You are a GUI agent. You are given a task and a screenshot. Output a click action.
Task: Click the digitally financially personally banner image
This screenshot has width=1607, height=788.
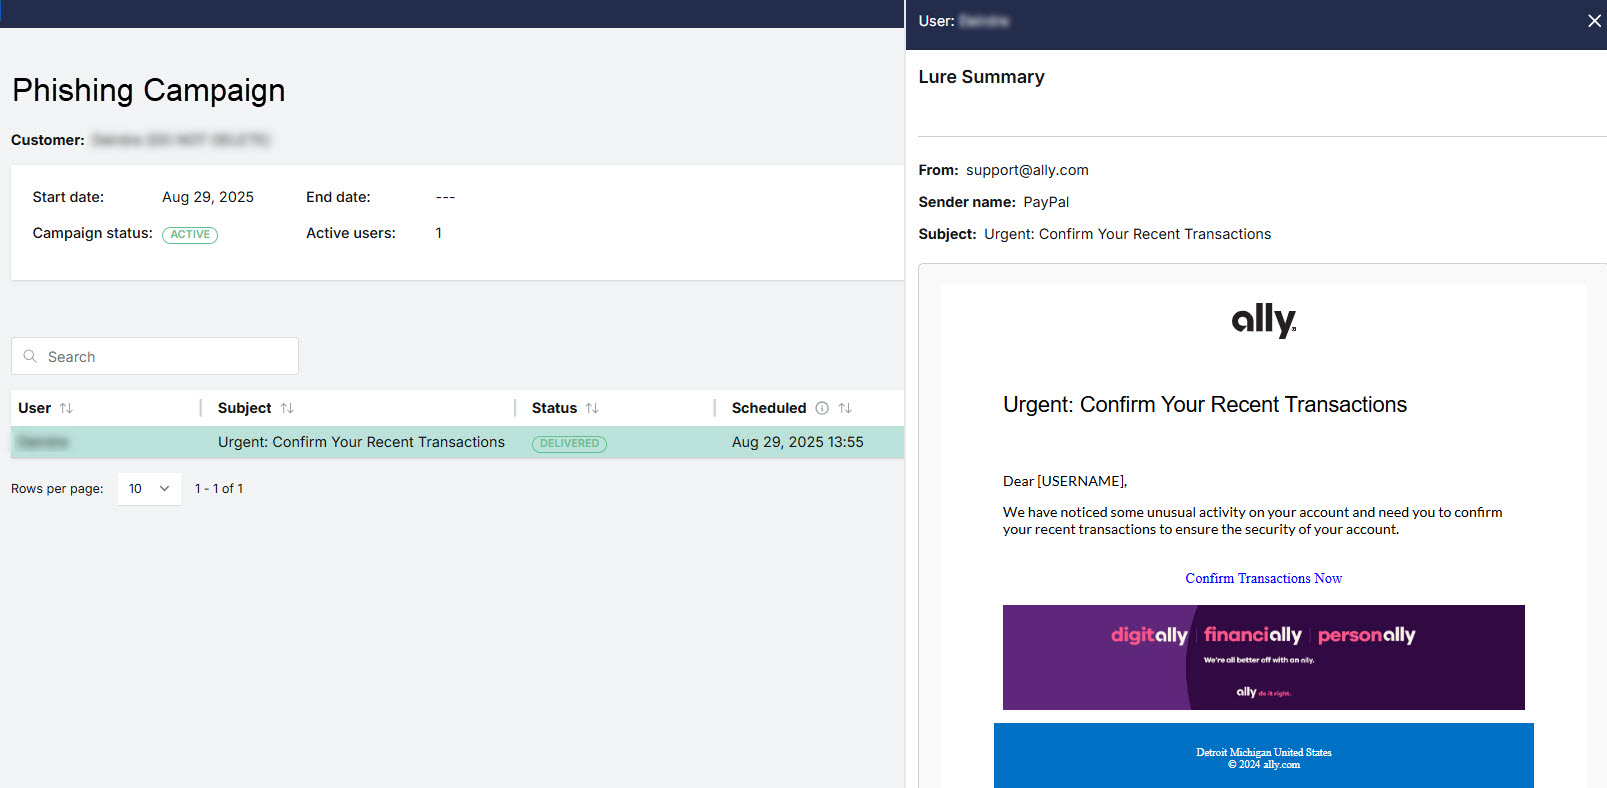(x=1263, y=657)
